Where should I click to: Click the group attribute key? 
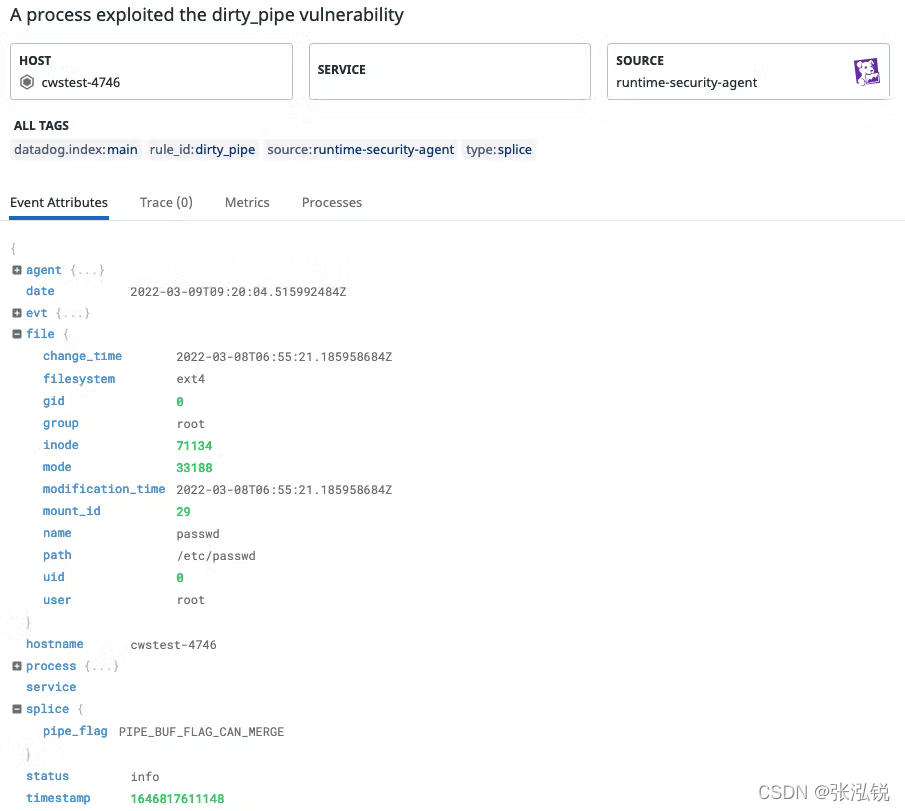coord(61,423)
